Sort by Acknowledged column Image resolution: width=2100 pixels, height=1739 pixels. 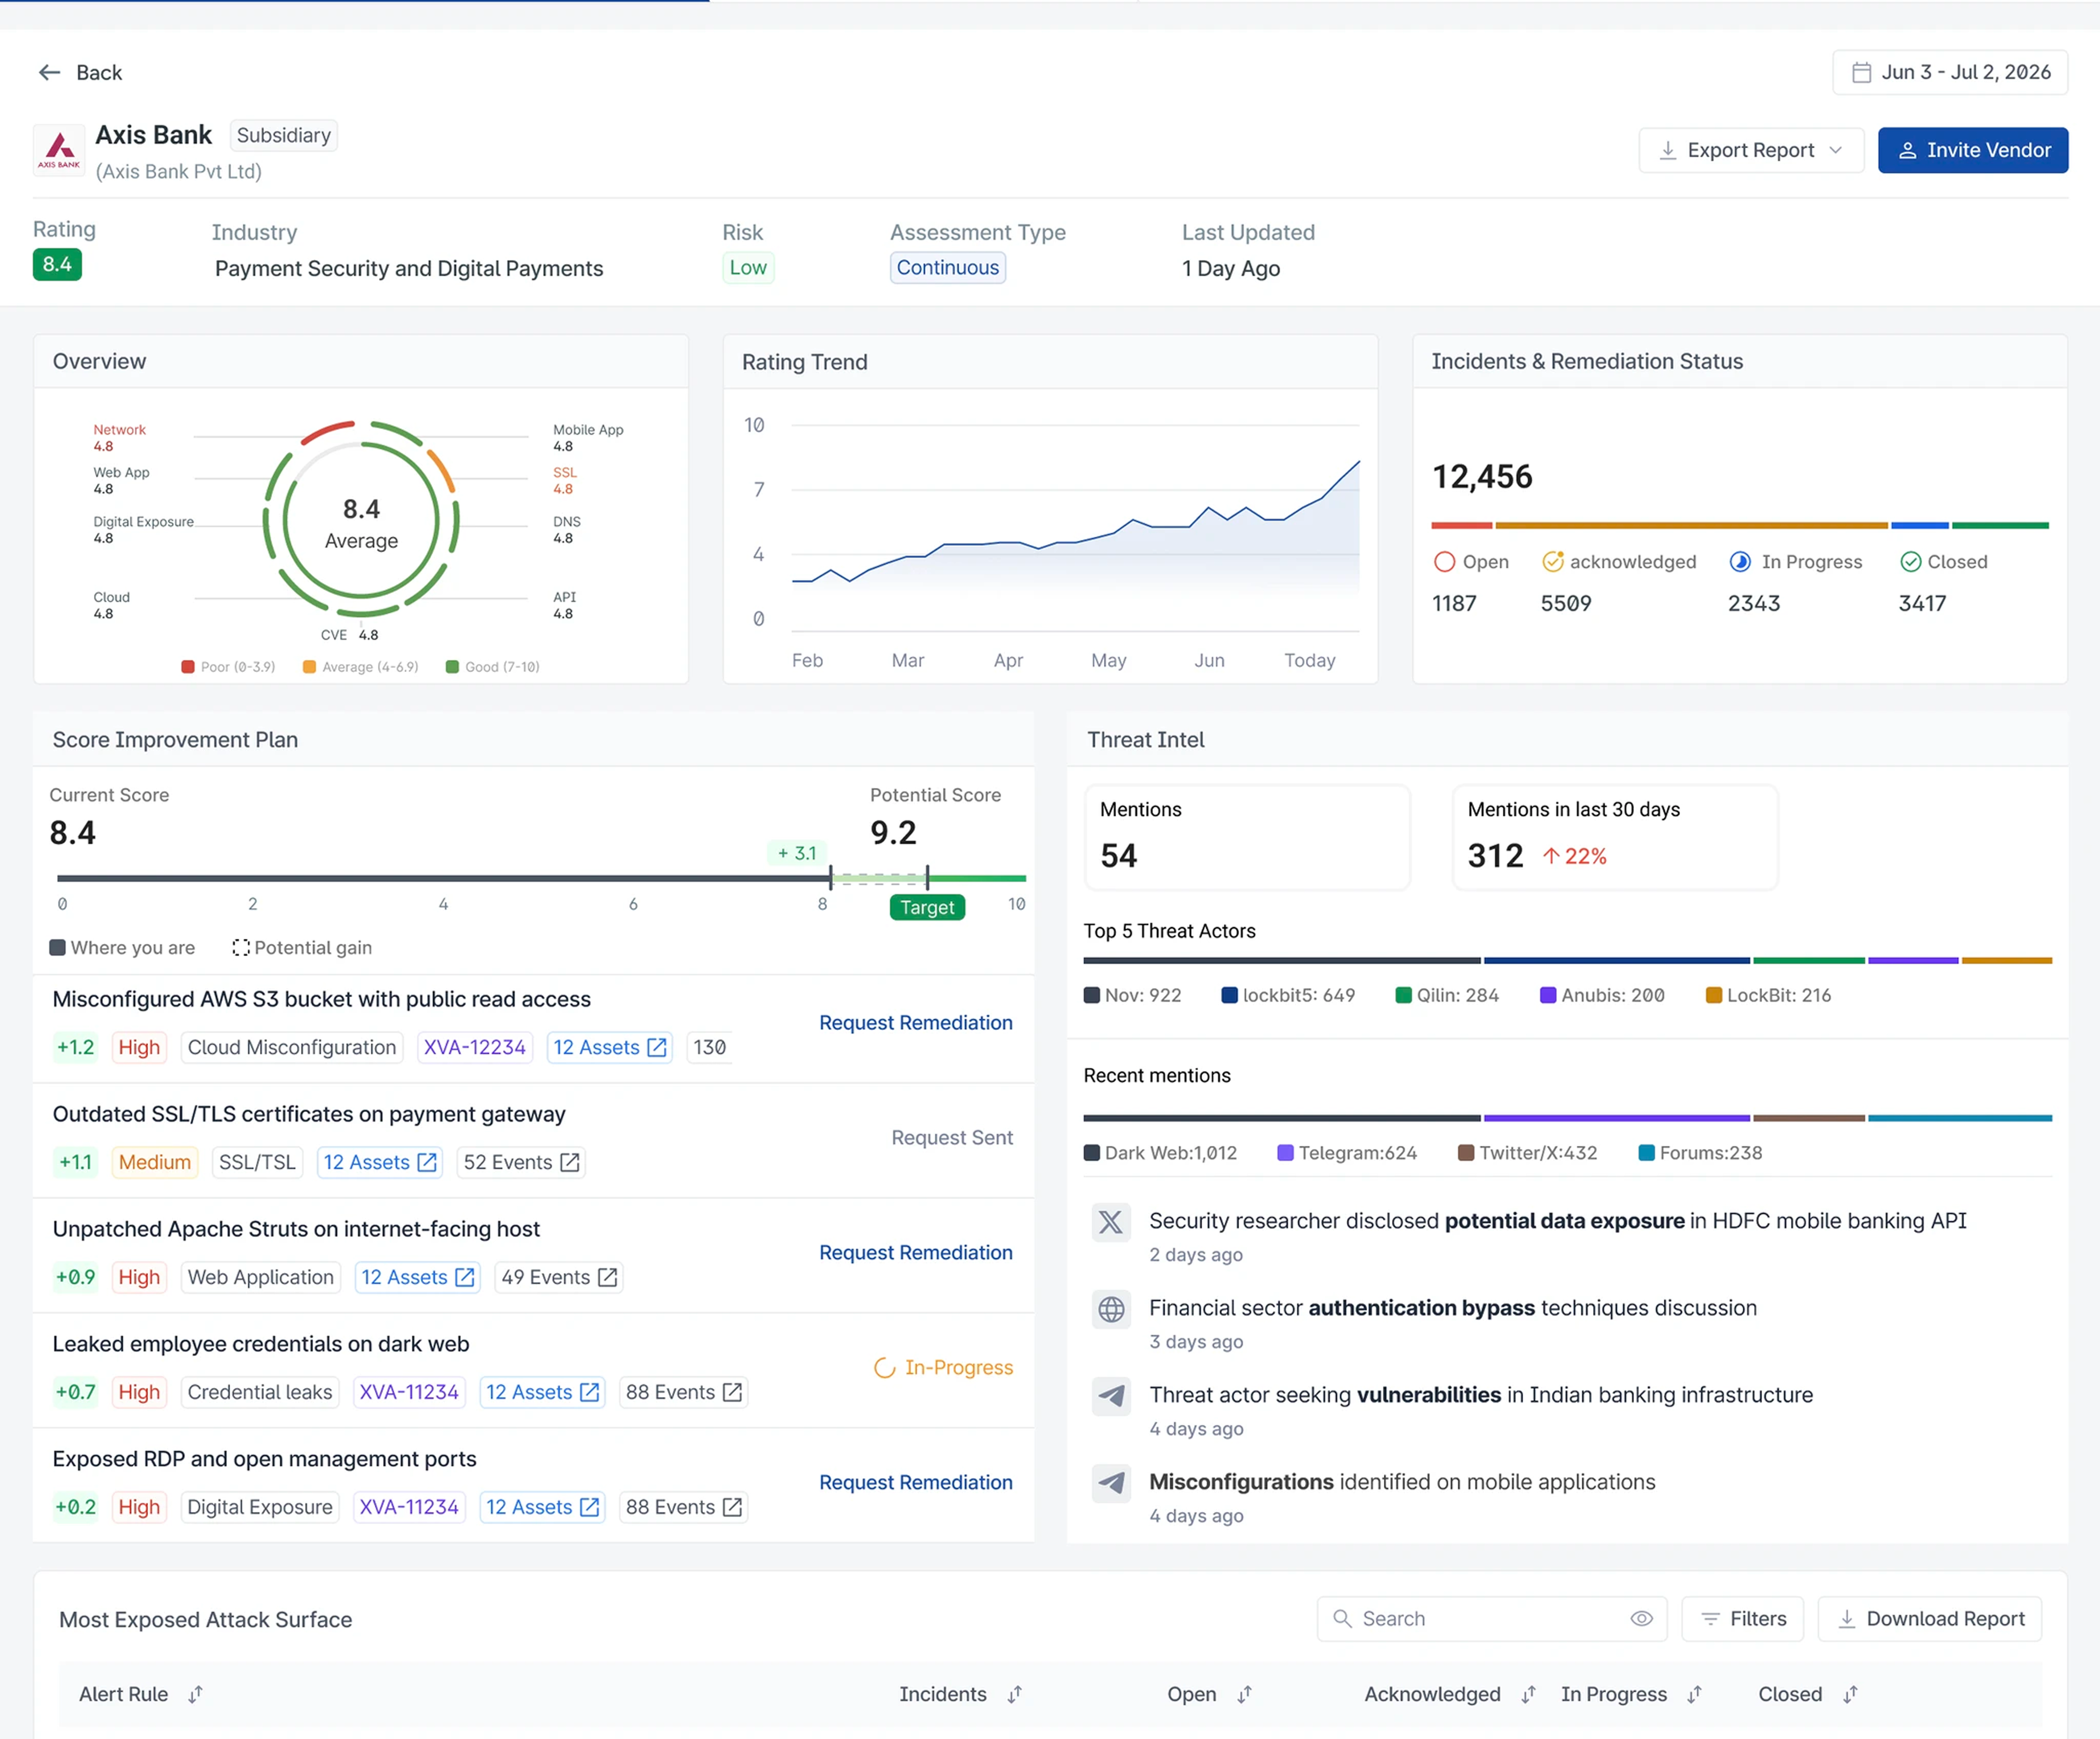(1529, 1694)
